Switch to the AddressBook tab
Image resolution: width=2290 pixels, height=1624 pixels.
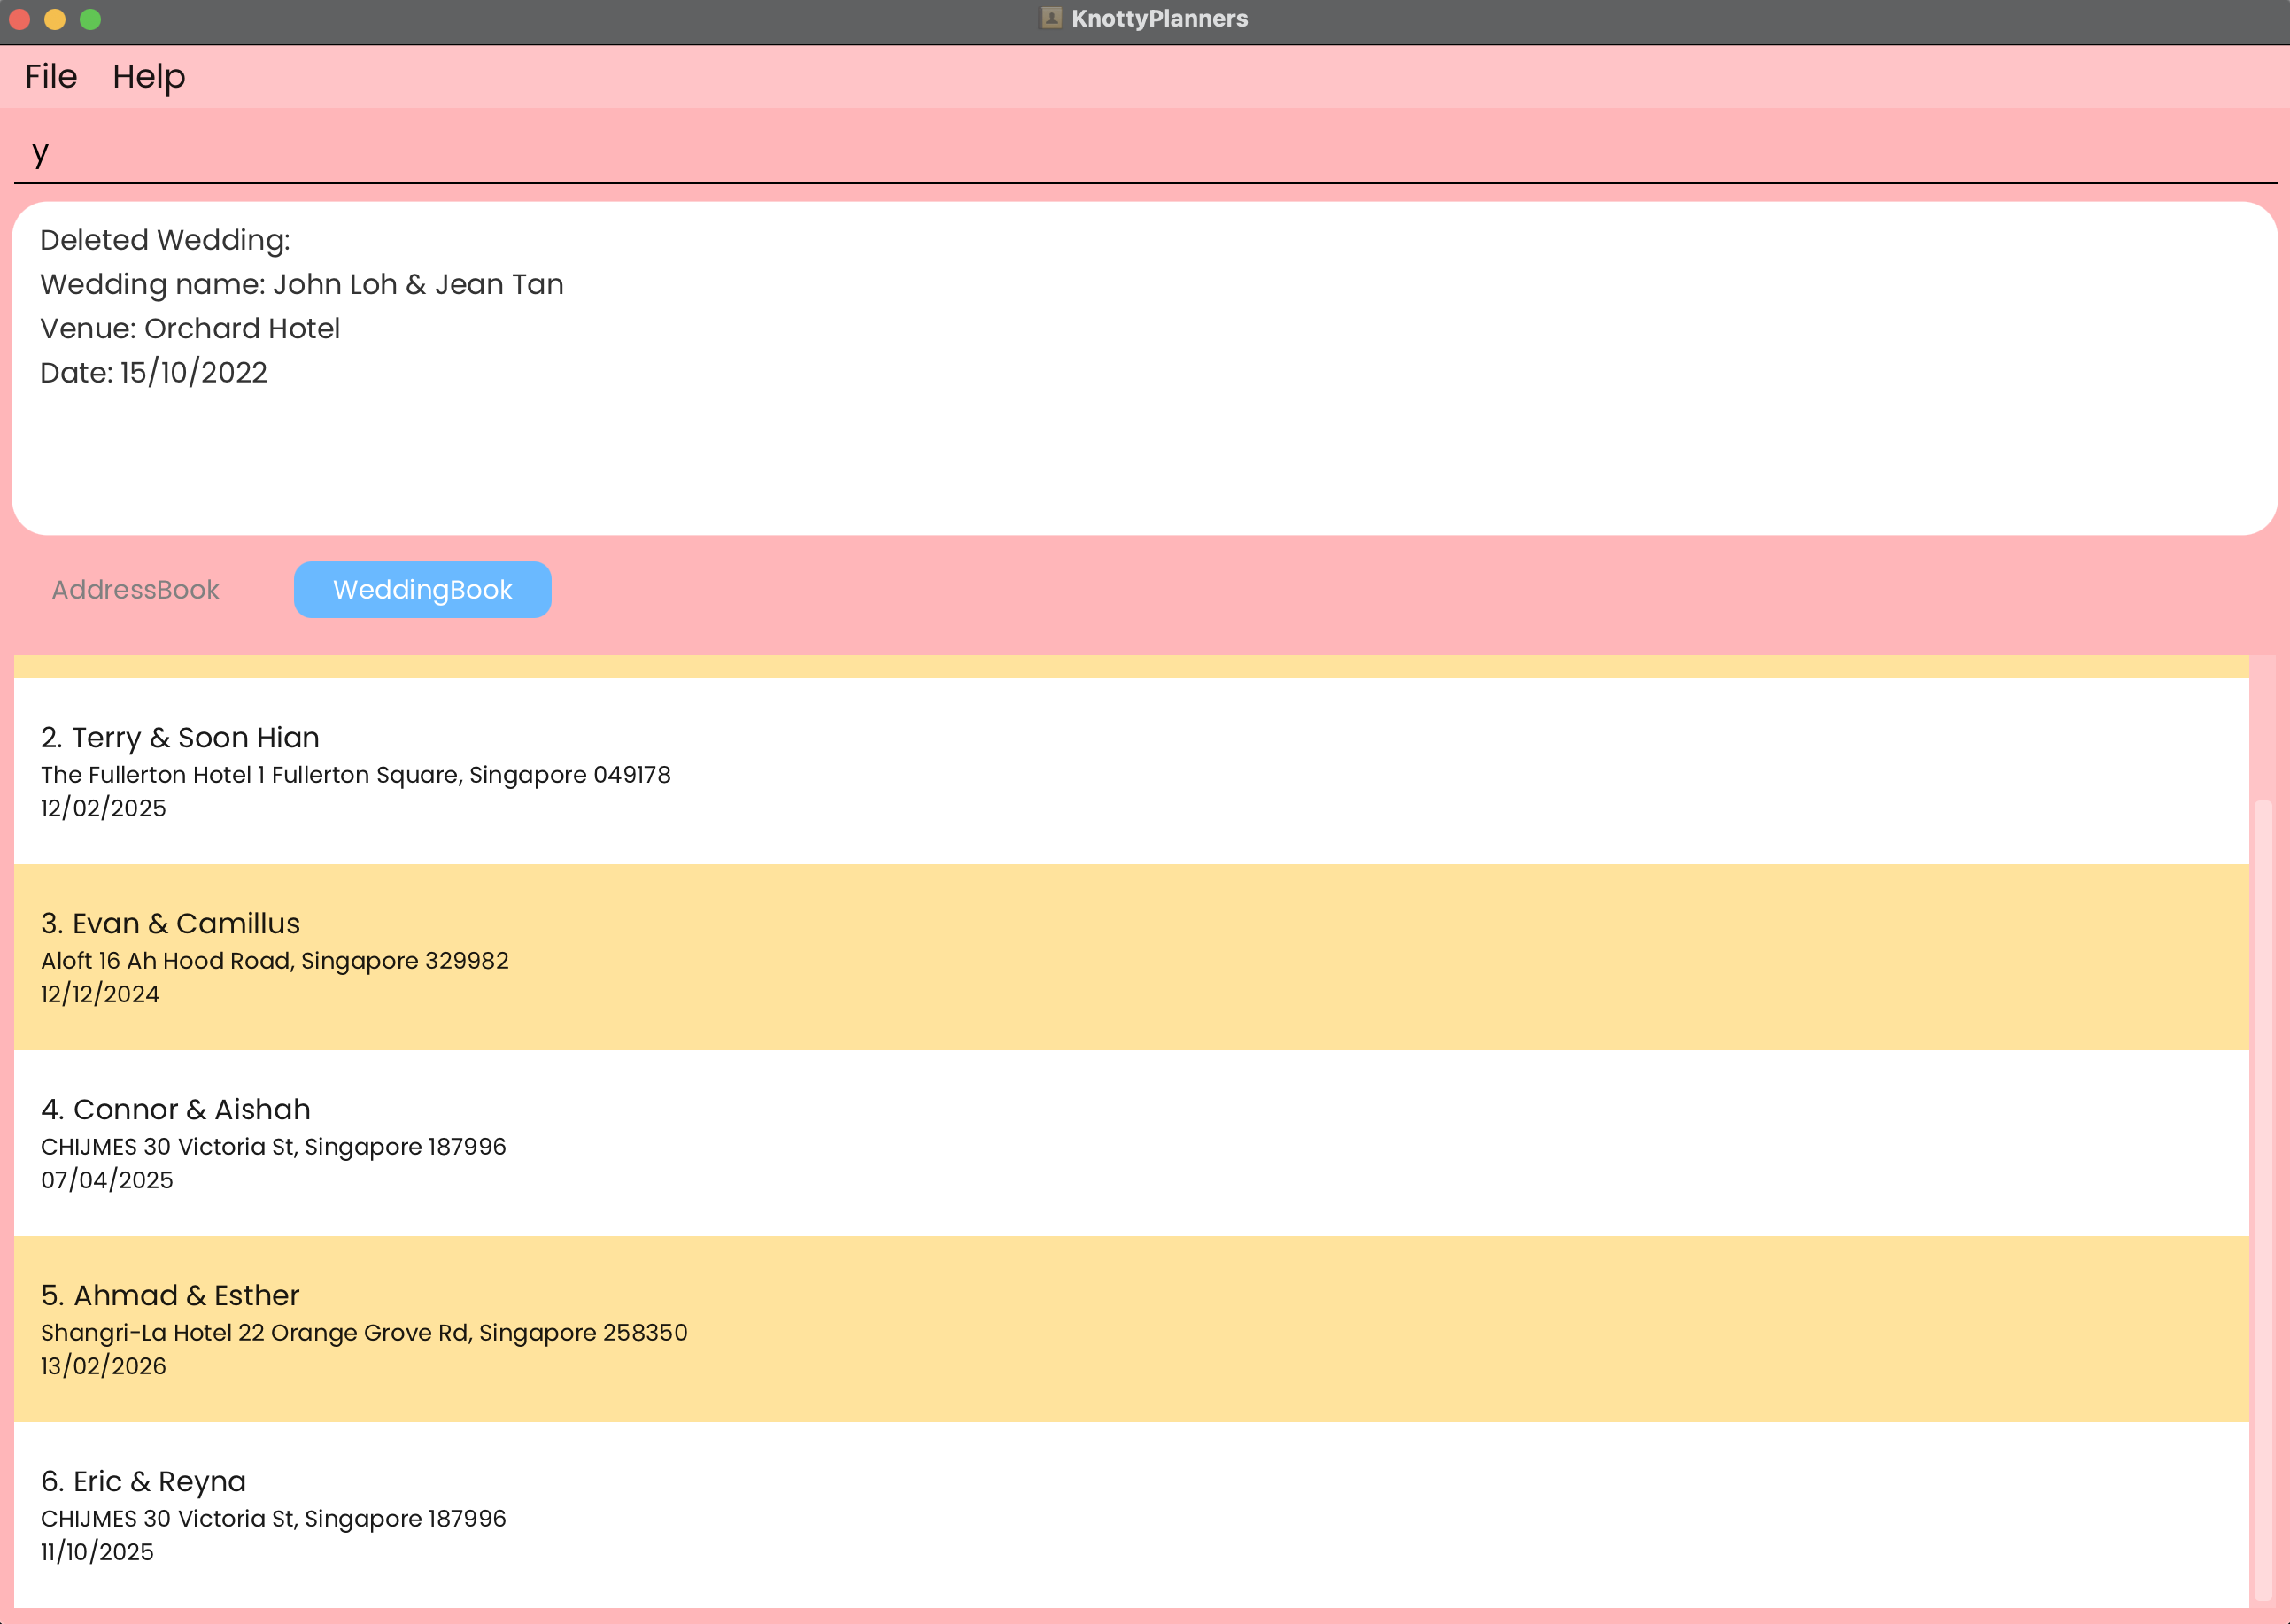pos(135,589)
